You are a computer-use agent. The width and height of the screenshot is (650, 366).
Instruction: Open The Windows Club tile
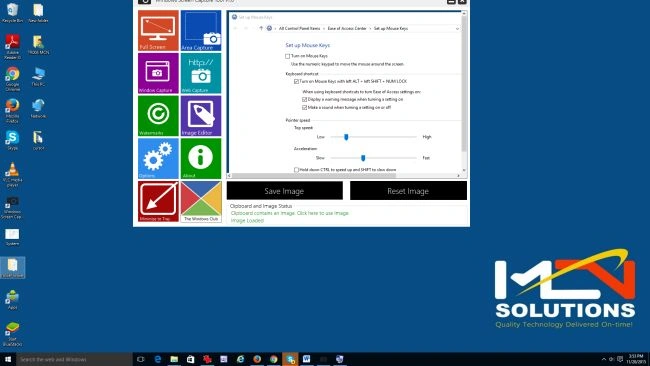[x=201, y=201]
